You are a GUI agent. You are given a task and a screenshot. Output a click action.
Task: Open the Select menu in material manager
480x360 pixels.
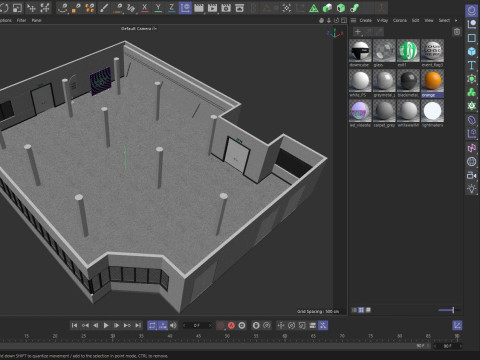click(x=444, y=20)
